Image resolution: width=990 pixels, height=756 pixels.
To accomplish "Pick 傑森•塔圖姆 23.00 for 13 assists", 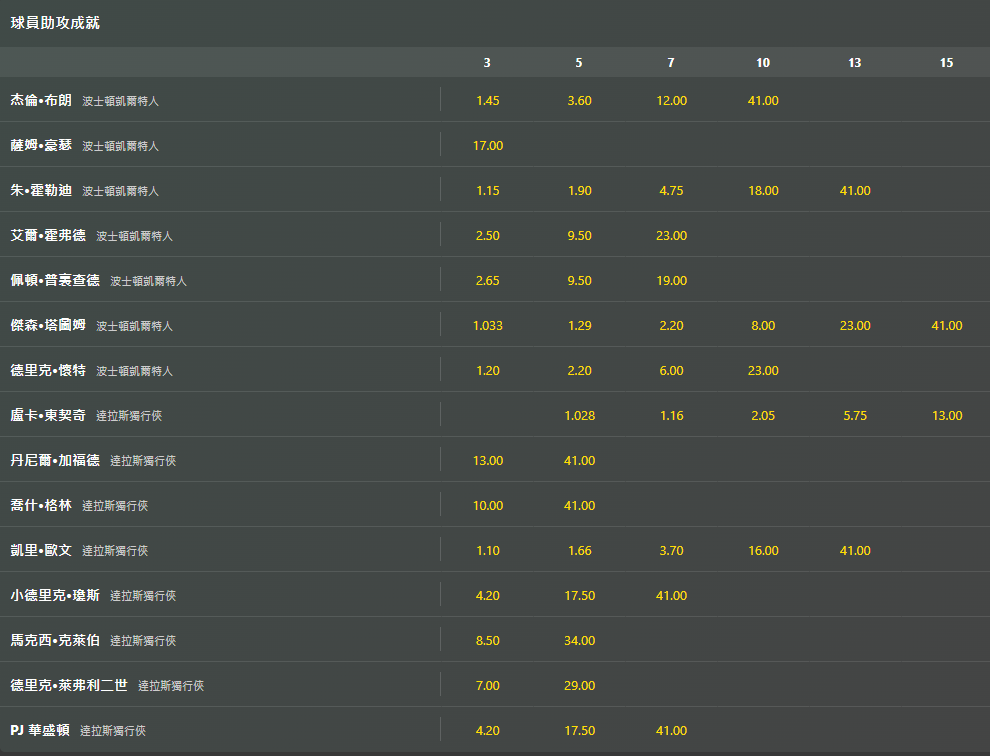I will click(x=855, y=325).
